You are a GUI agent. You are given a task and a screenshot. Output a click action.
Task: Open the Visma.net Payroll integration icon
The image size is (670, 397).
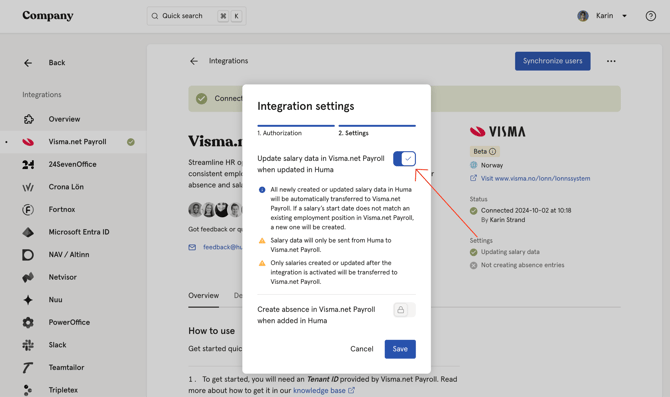coord(28,142)
